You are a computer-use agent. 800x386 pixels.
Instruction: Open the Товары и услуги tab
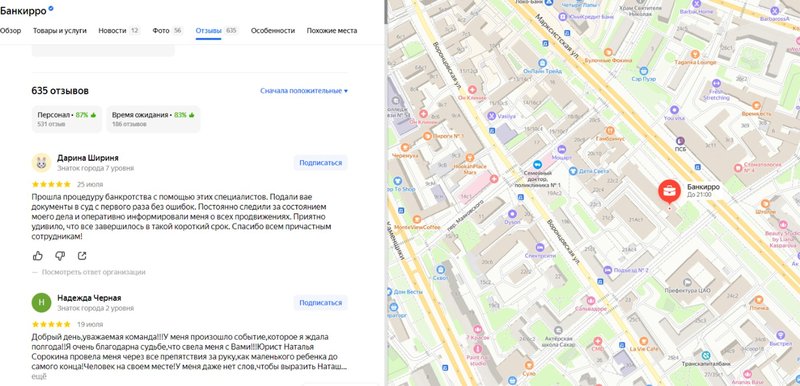(60, 31)
